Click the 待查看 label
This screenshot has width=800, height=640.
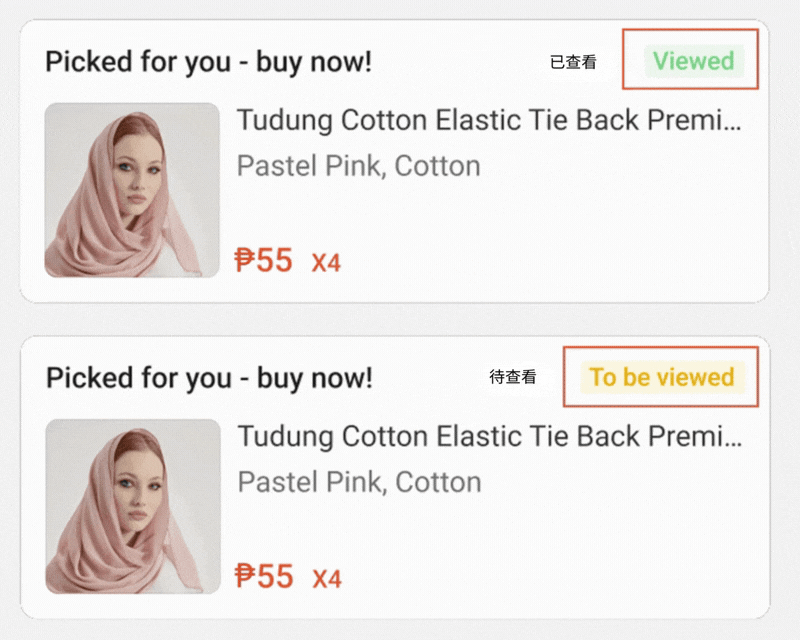[x=513, y=378]
